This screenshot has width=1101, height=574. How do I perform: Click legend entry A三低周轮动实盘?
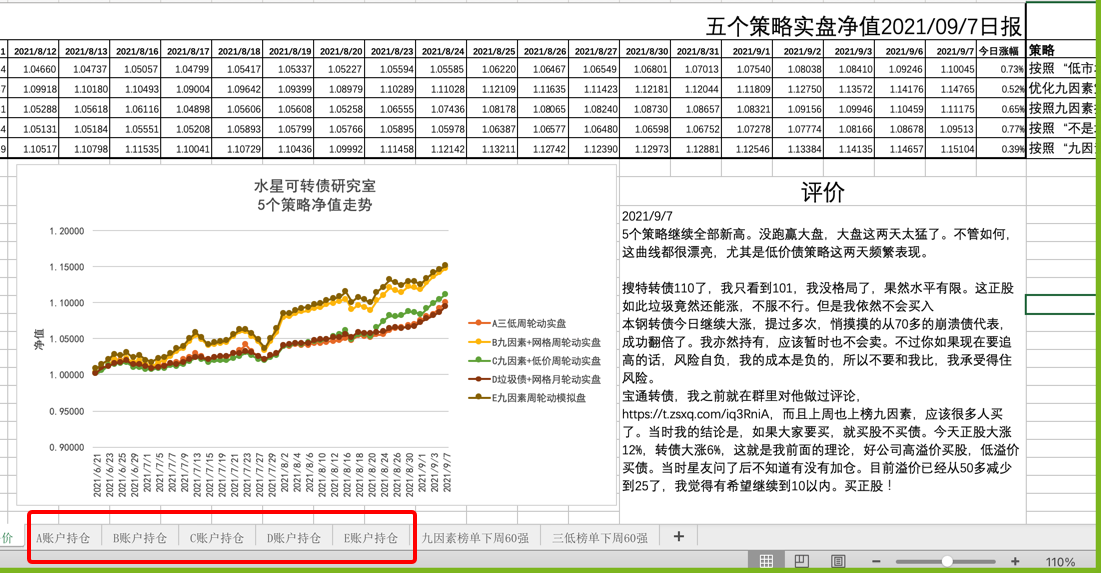[x=528, y=324]
